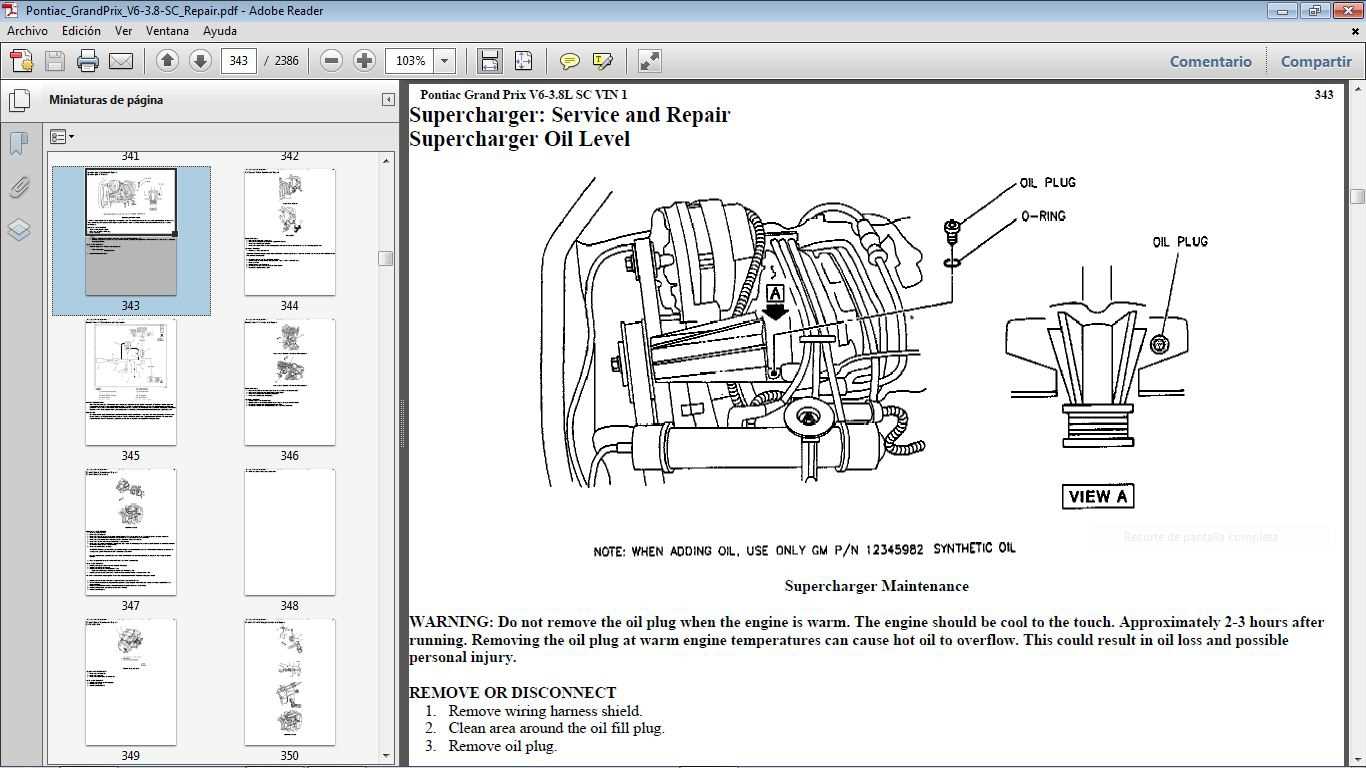1366x768 pixels.
Task: Click the page number input field
Action: 238,61
